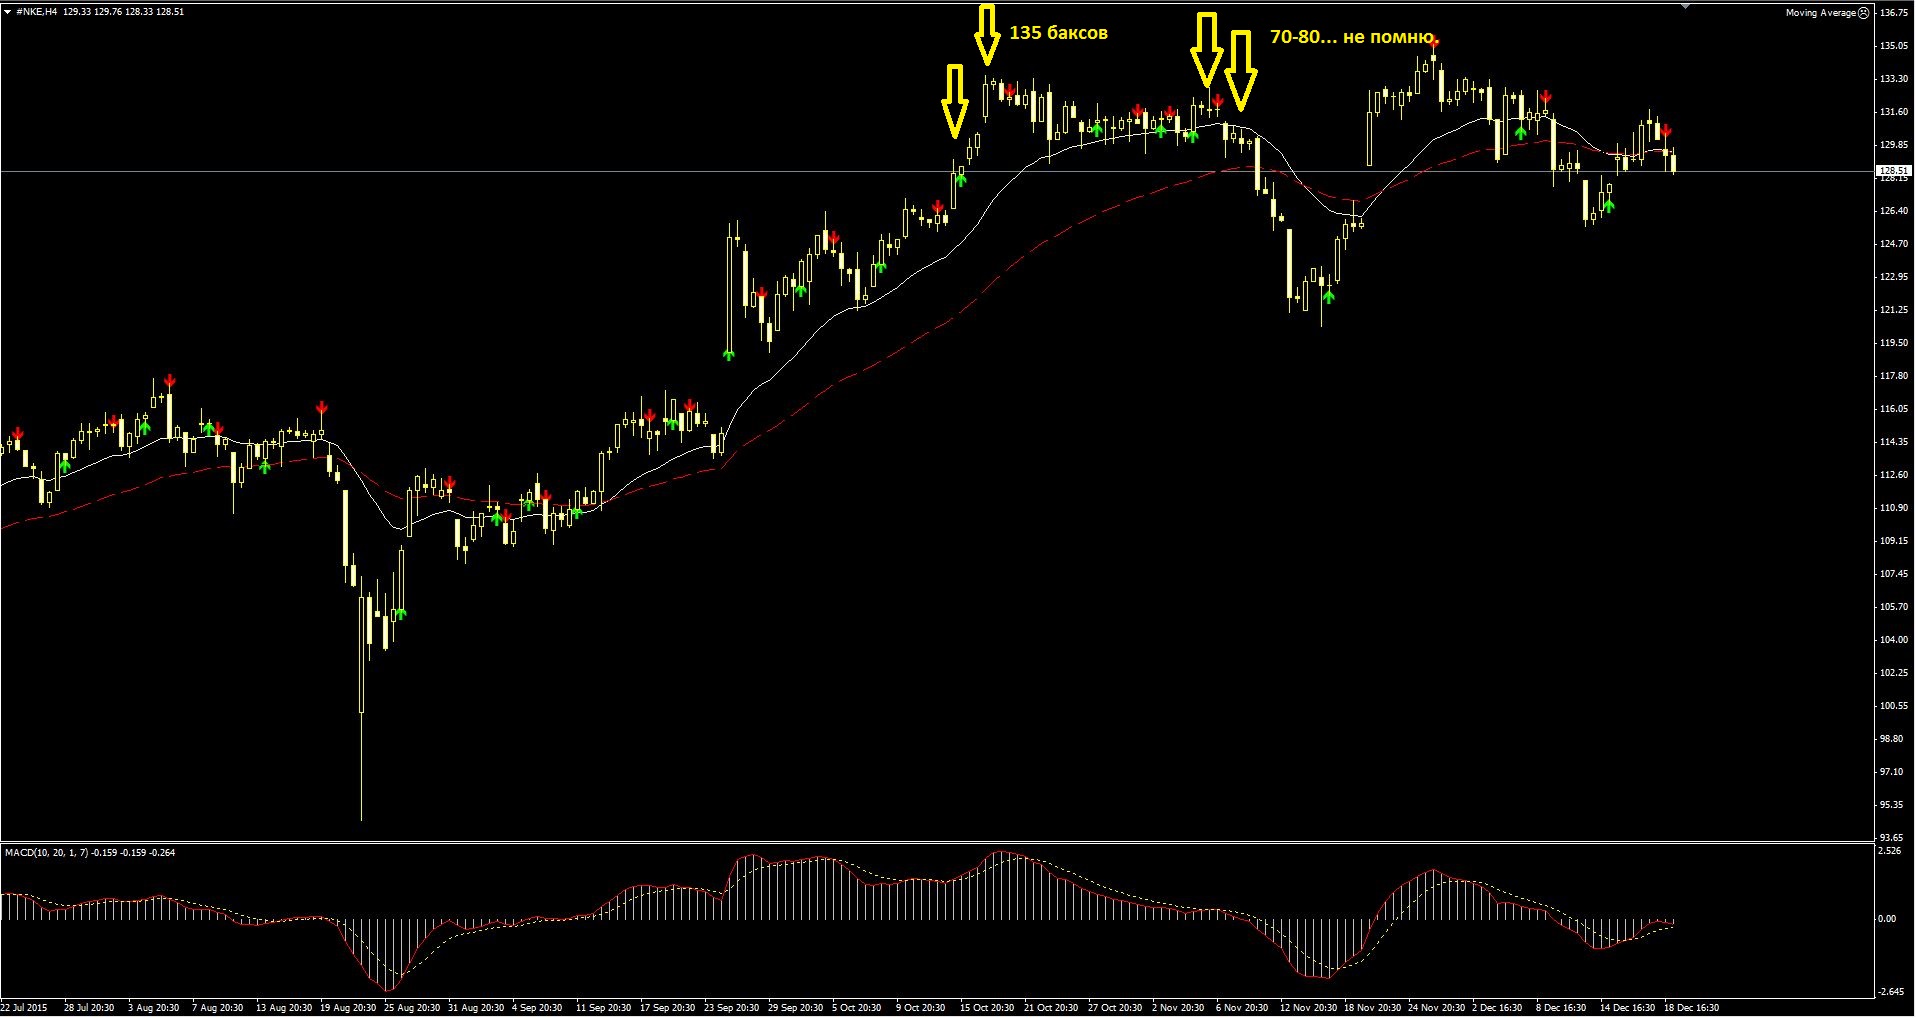Click the sad-face expert advisor icon

click(1863, 13)
